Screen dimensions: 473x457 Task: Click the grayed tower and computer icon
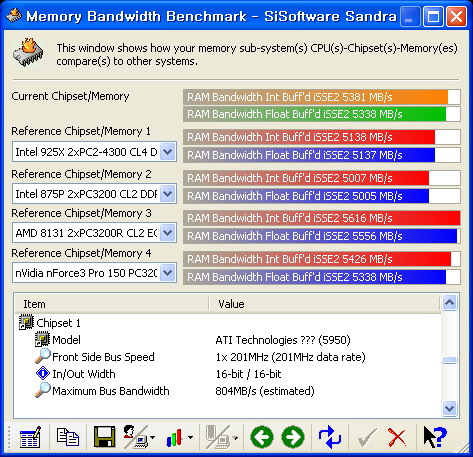[218, 437]
